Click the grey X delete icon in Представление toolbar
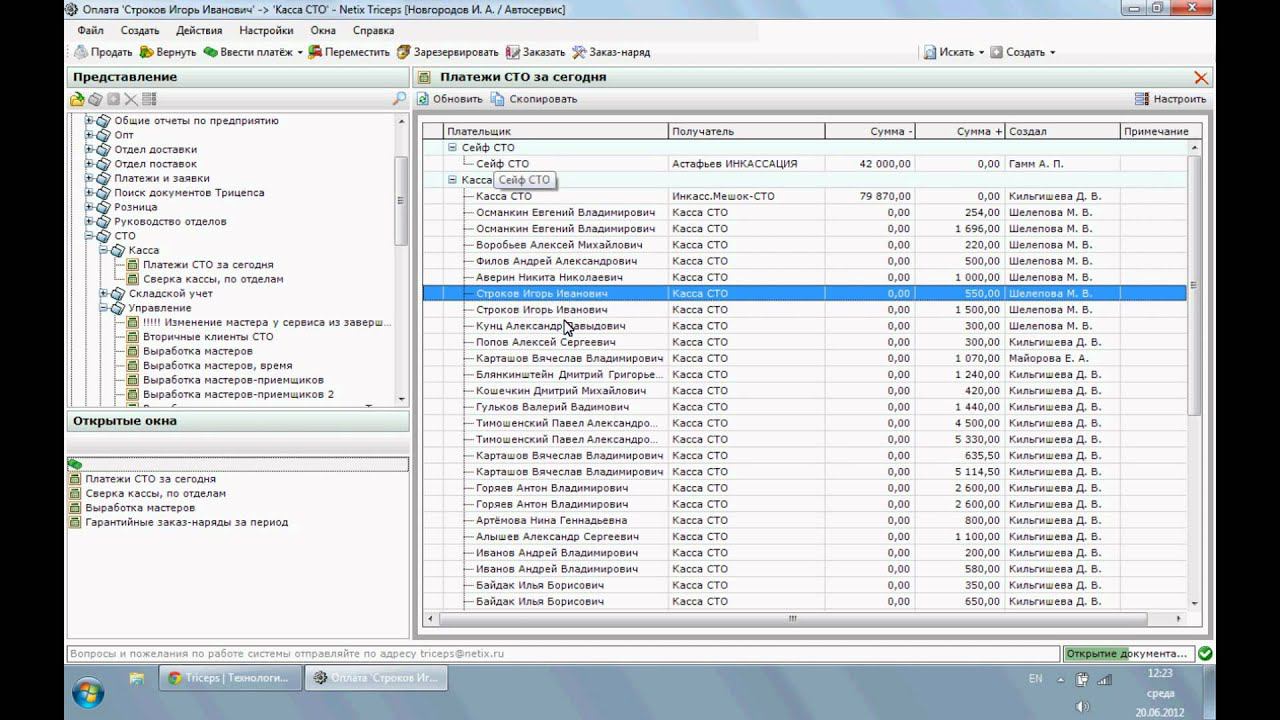This screenshot has width=1280, height=720. (131, 99)
